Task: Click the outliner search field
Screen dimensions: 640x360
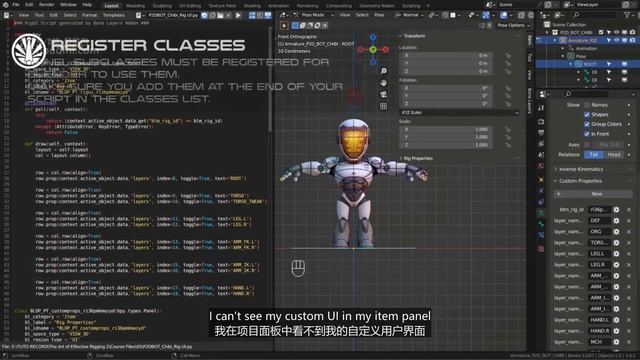Action: [x=594, y=15]
